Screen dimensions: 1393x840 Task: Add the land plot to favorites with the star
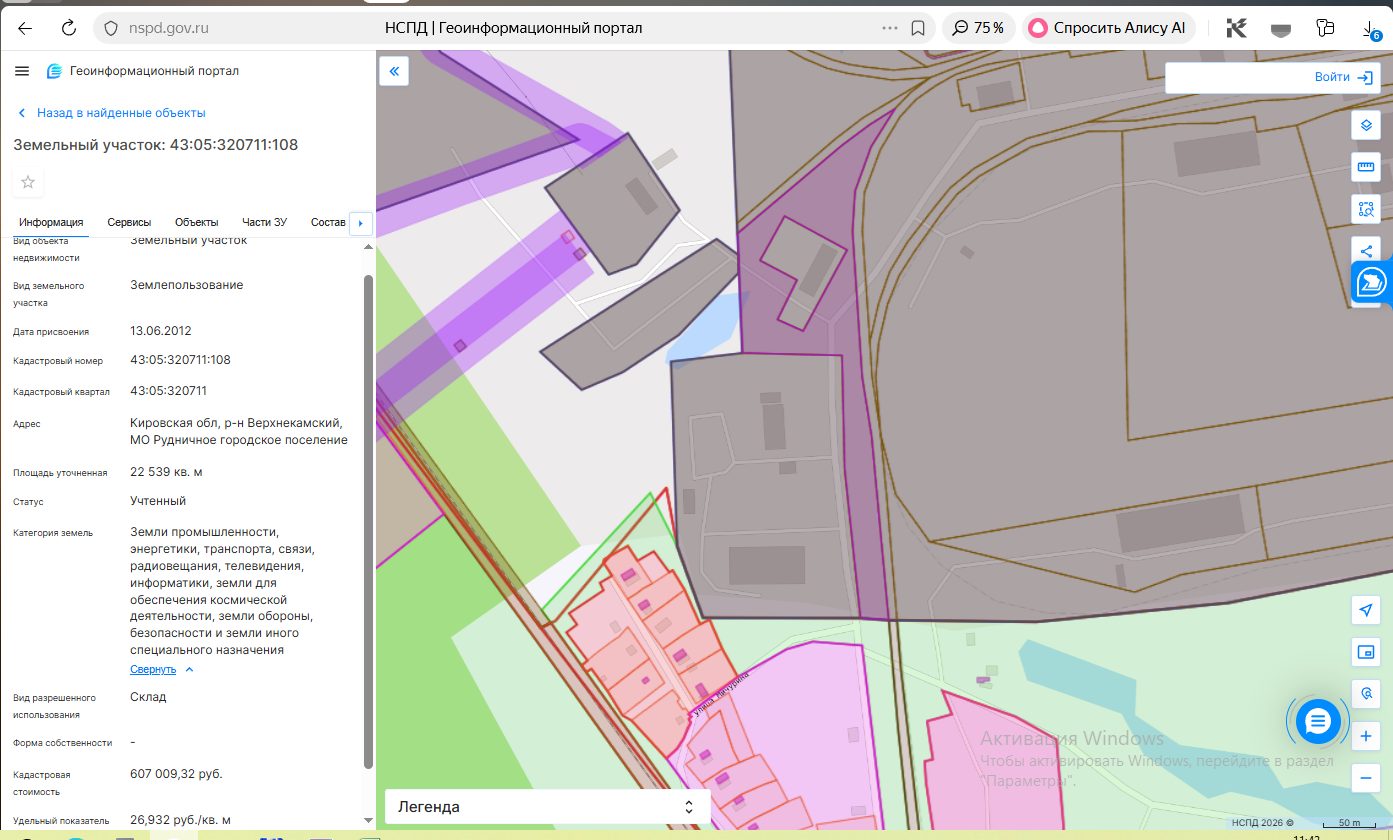[28, 182]
